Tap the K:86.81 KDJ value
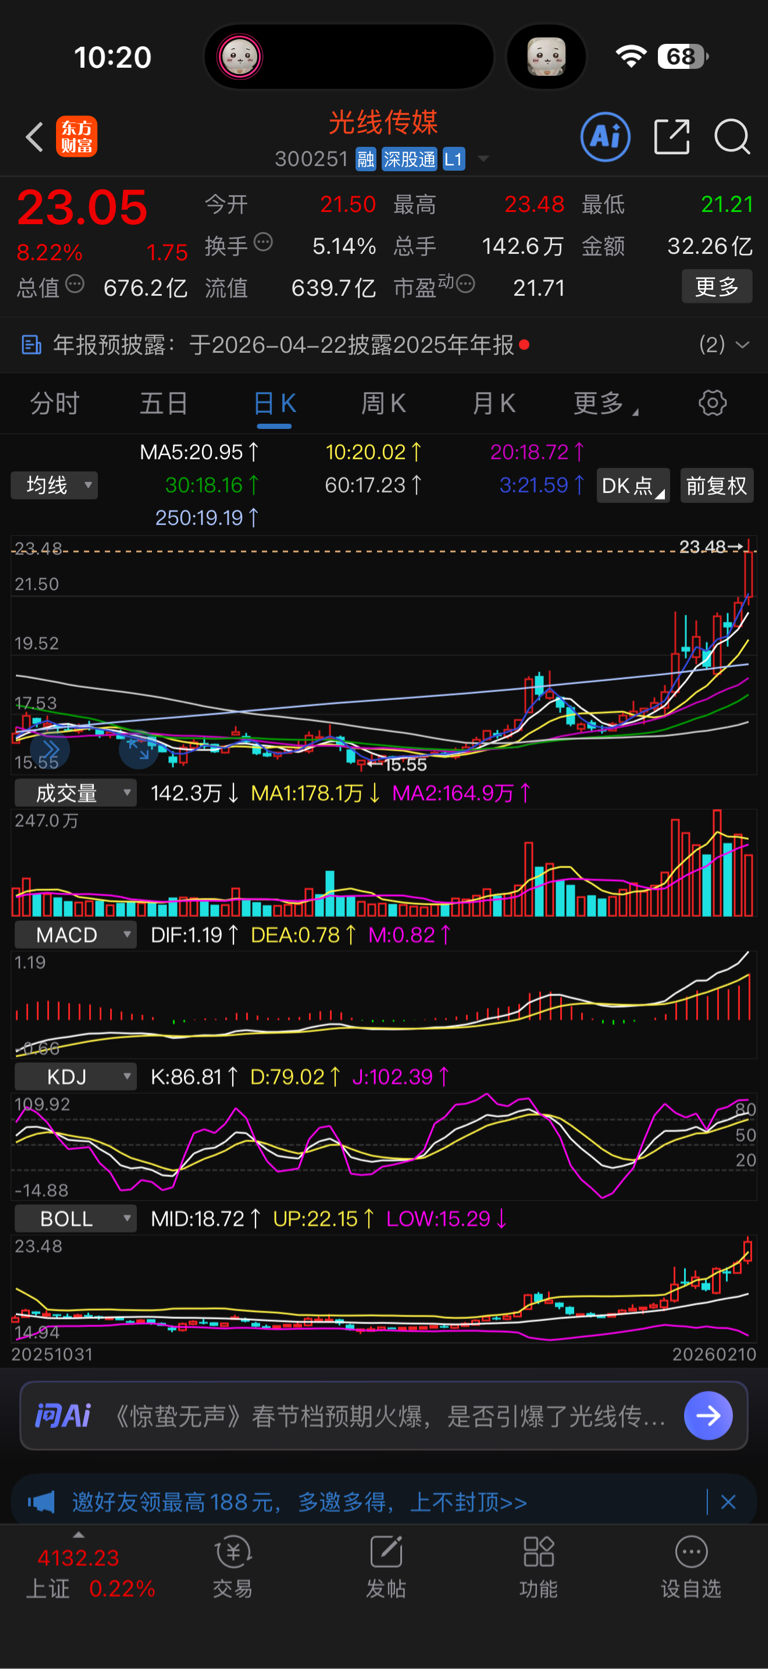Screen dimensions: 768x1669 [x=194, y=1077]
